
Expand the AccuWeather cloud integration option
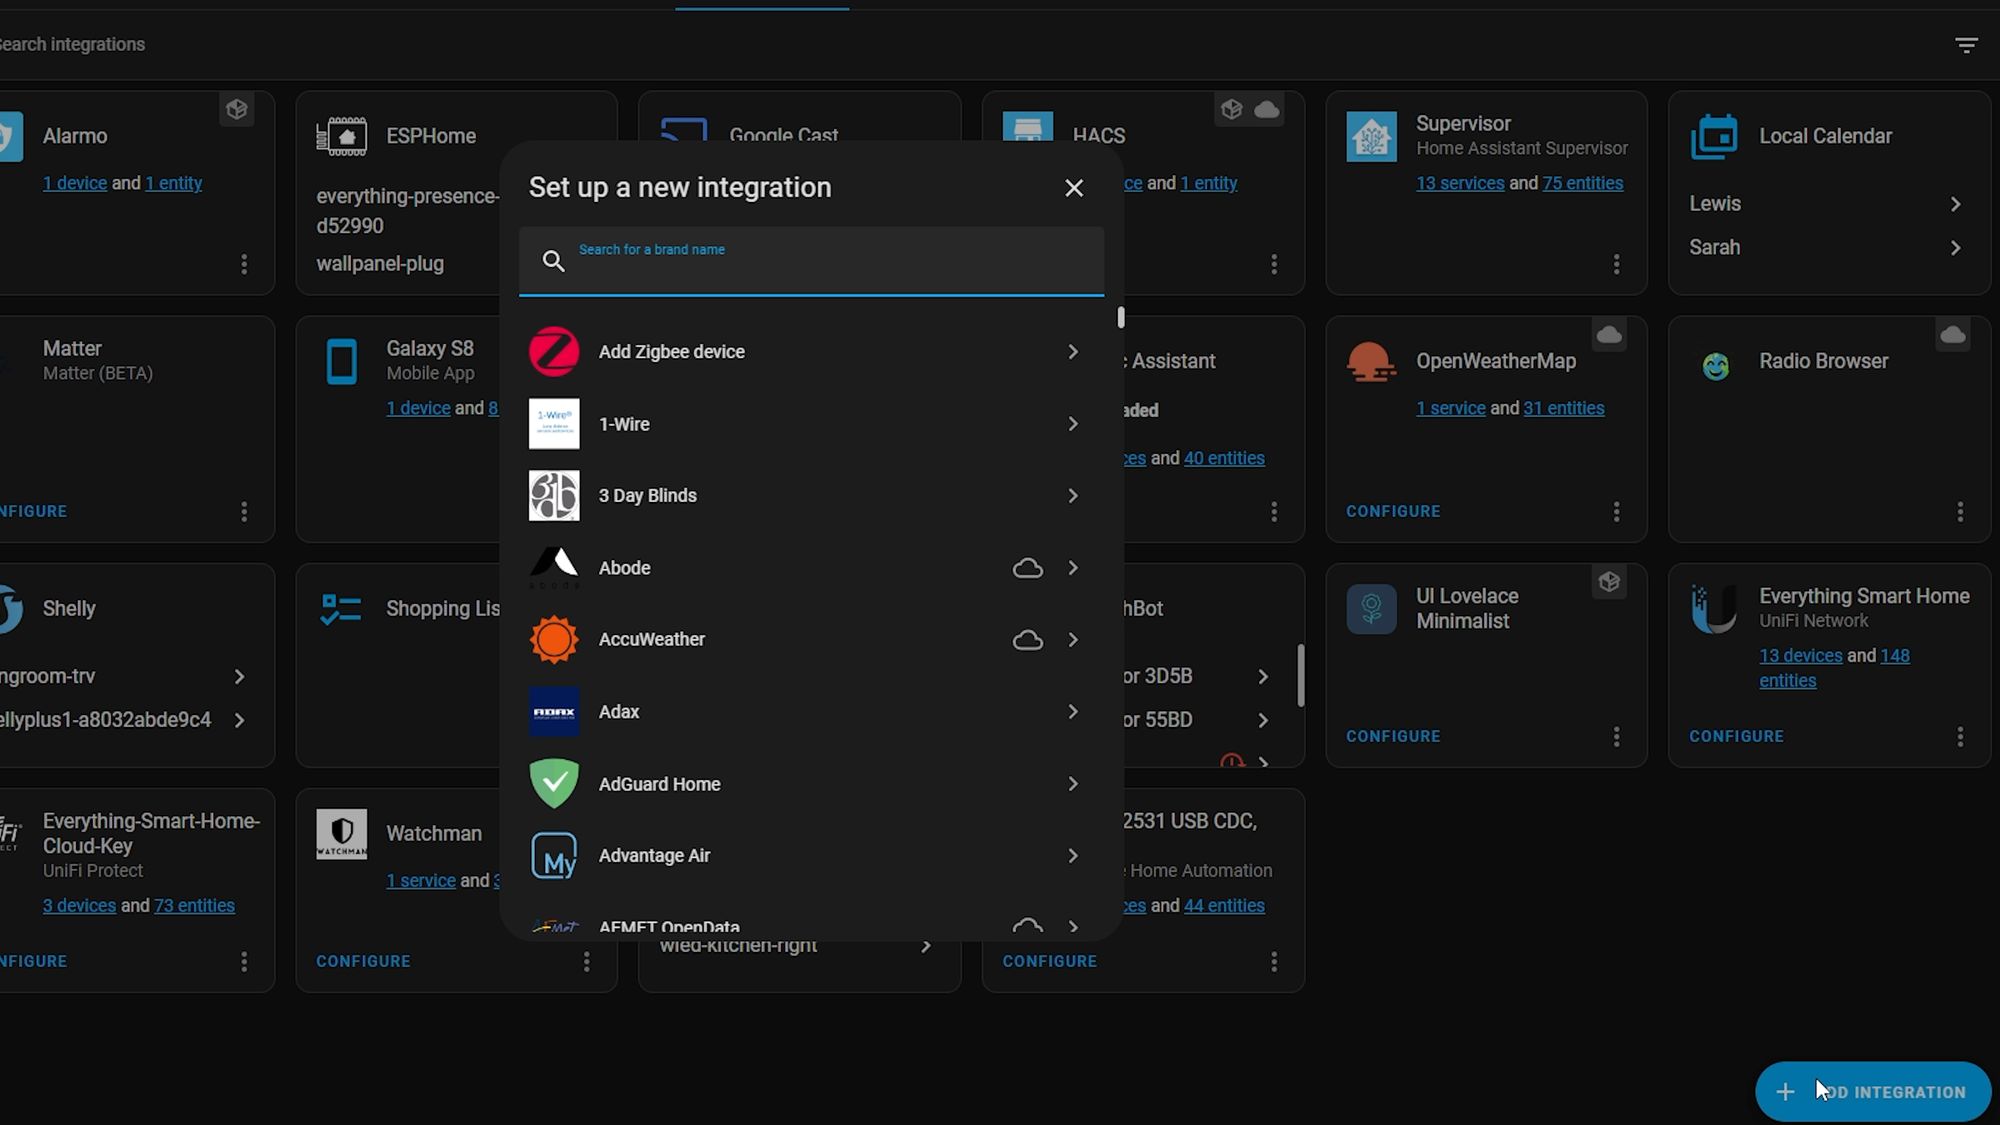pyautogui.click(x=1071, y=639)
